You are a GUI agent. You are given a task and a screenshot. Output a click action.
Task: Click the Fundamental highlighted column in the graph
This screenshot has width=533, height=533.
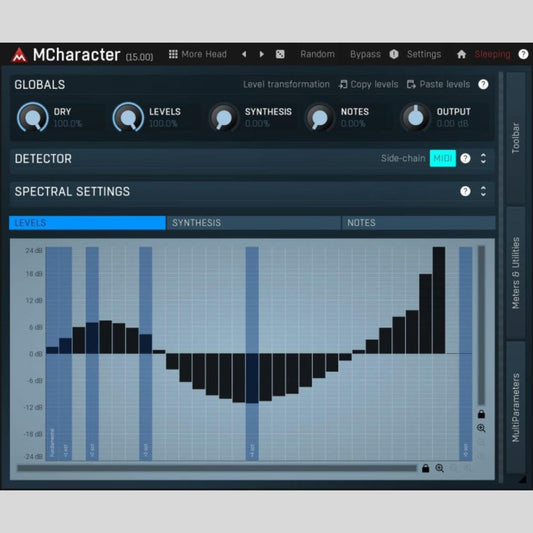tap(52, 354)
